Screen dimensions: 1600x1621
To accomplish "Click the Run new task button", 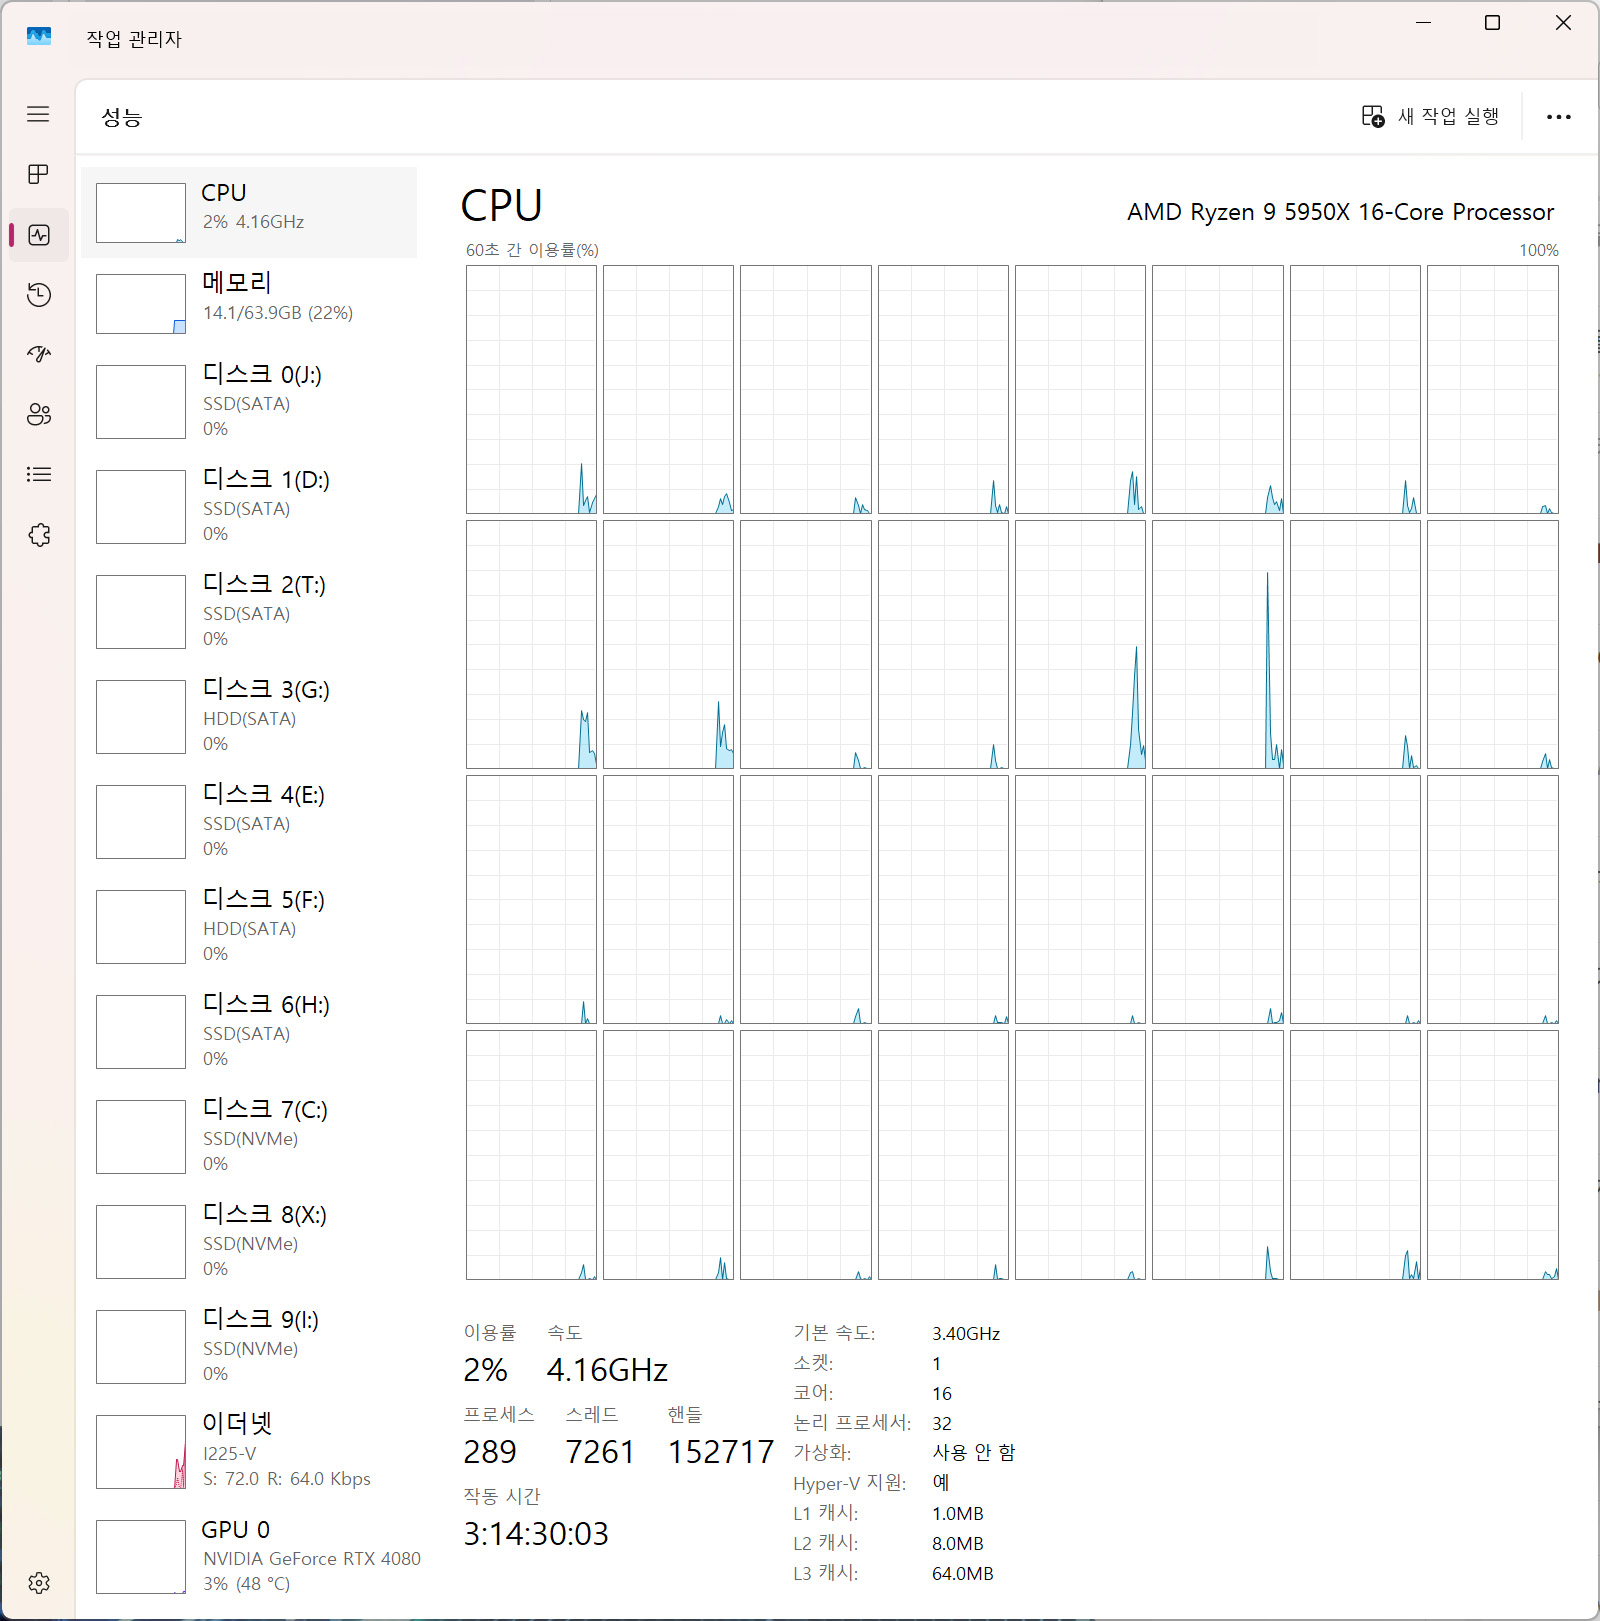I will [1430, 117].
